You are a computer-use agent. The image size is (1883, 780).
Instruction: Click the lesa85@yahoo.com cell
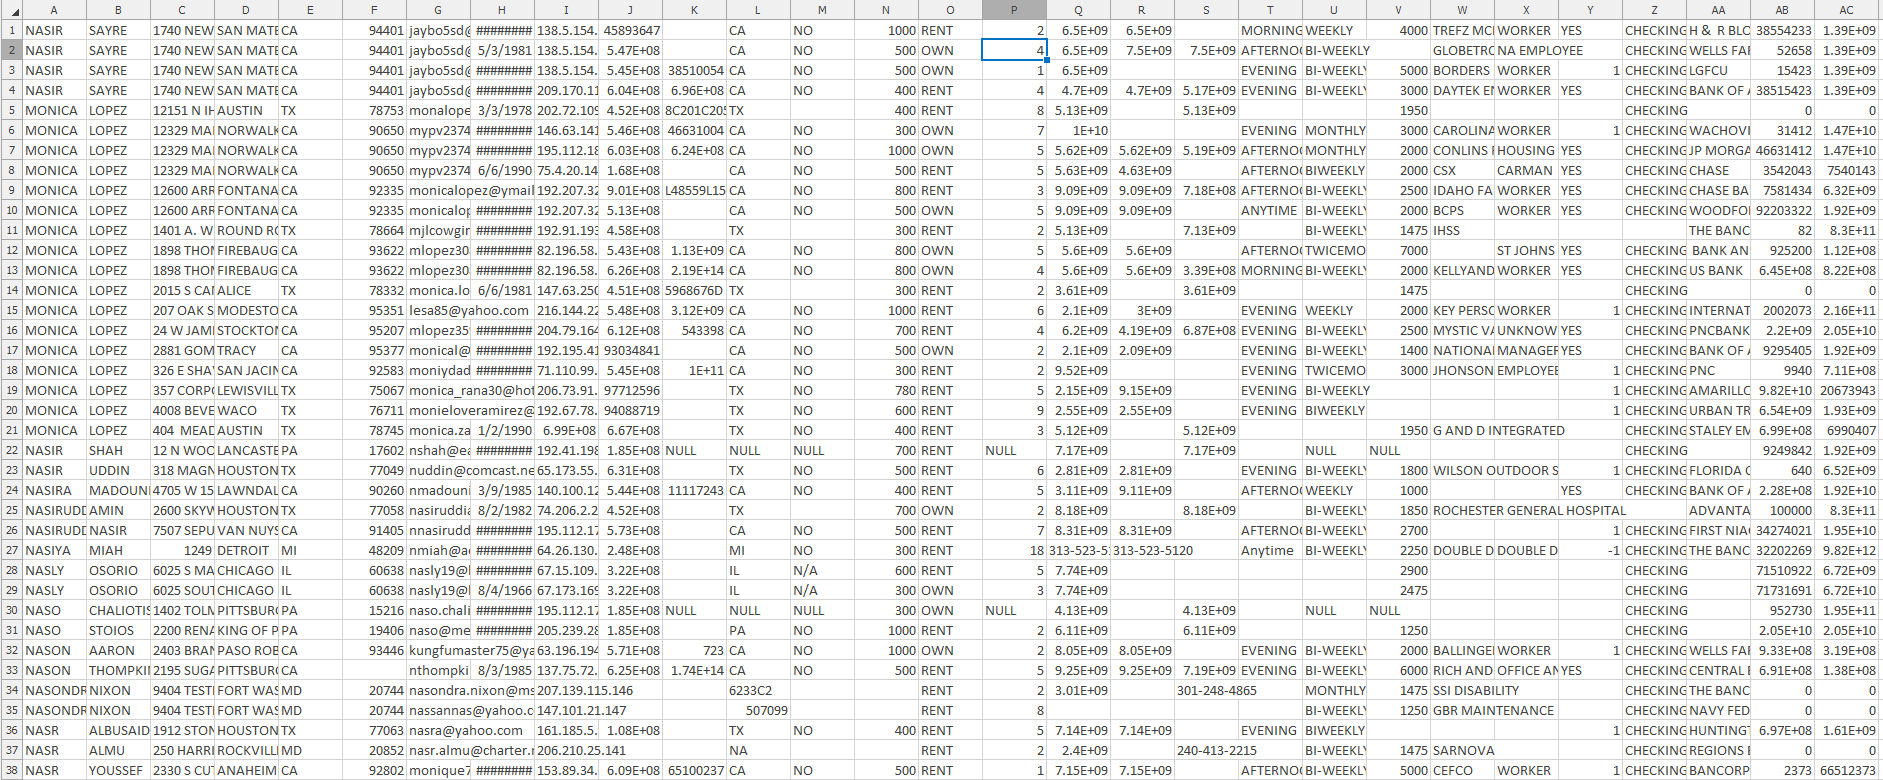pyautogui.click(x=468, y=310)
